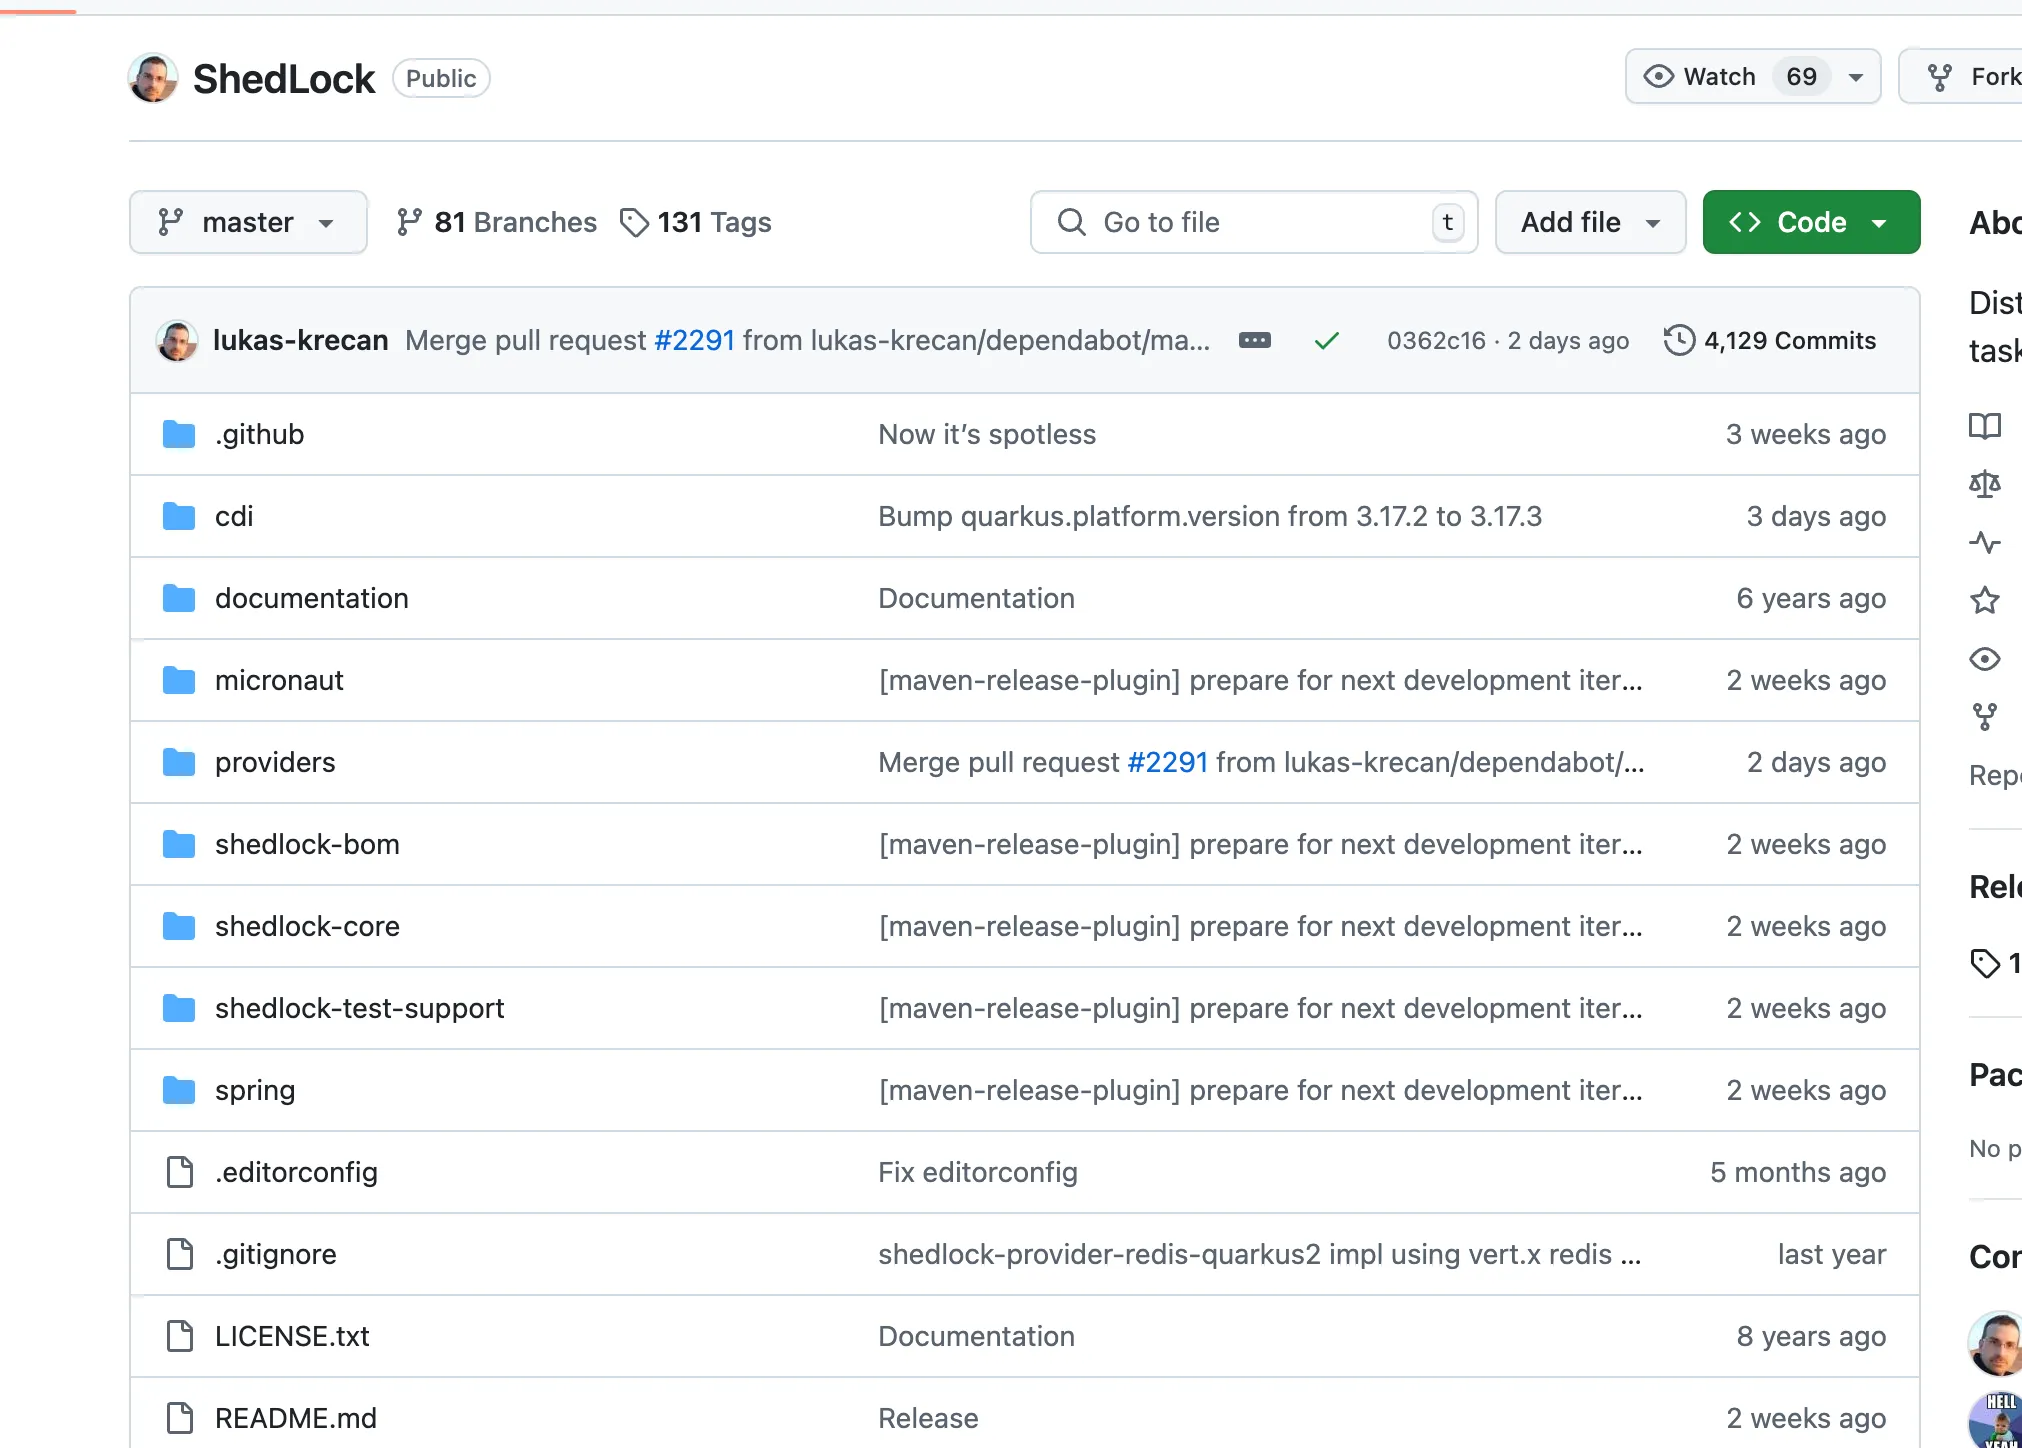Click the shedlock-test-support folder icon
The width and height of the screenshot is (2022, 1448).
(179, 1008)
